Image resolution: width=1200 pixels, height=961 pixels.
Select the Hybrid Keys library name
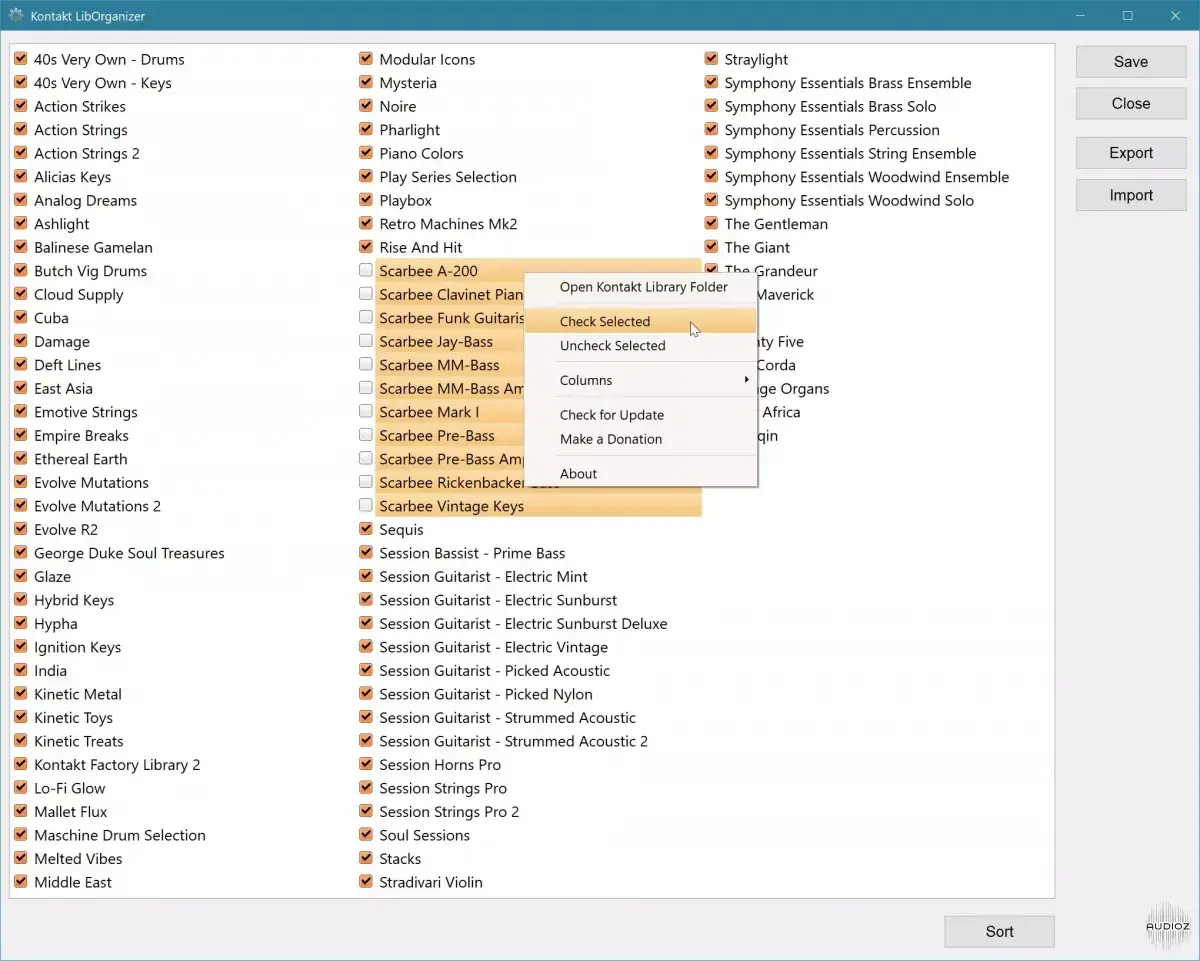coord(73,600)
